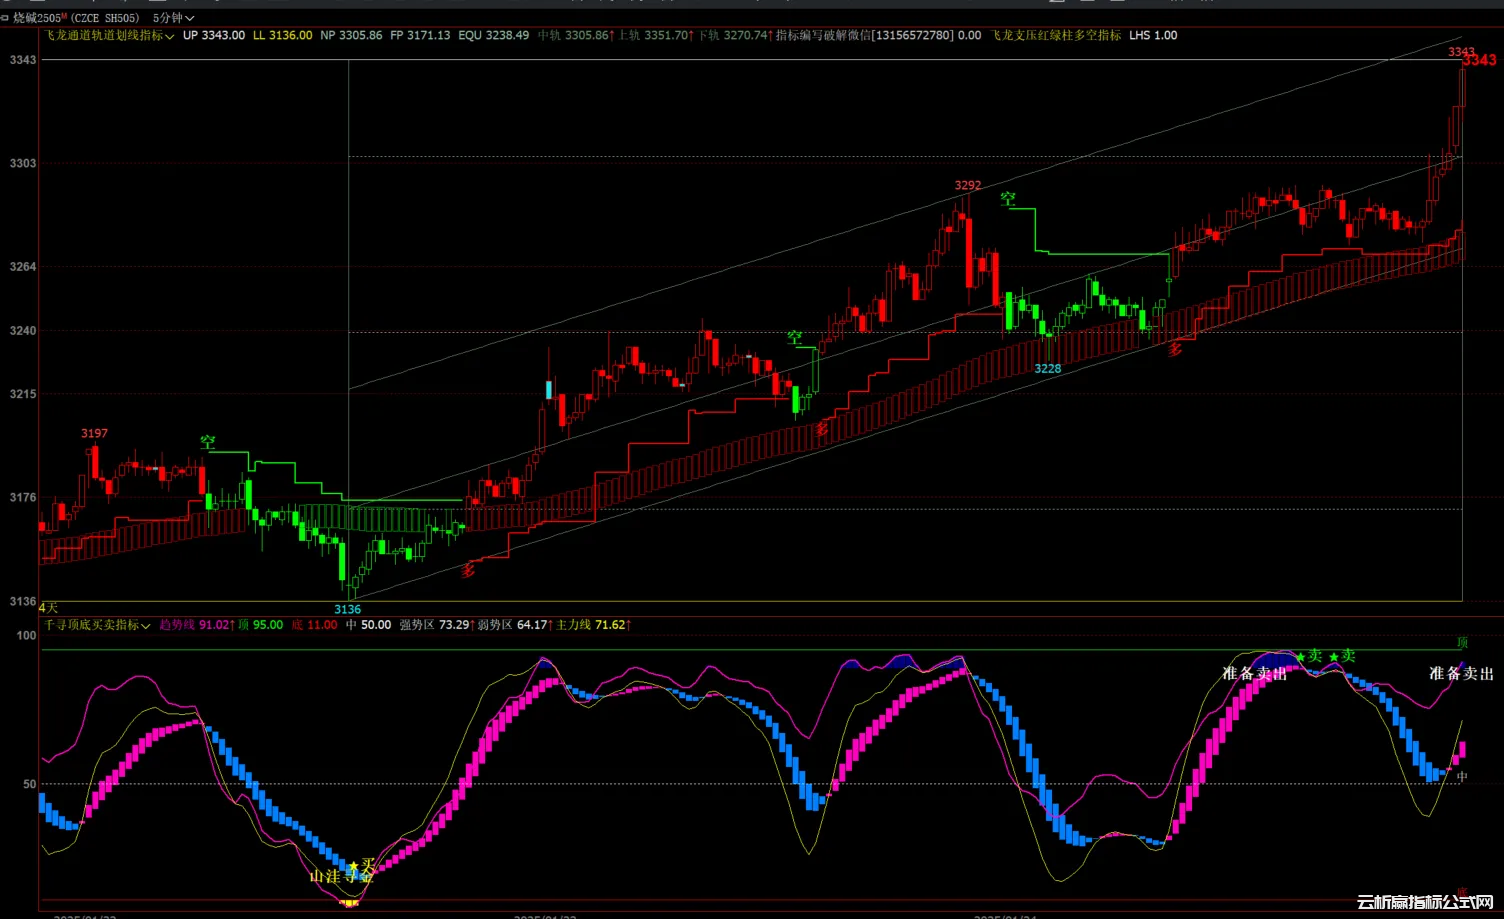Open the 5分钟 timeframe dropdown

[x=173, y=18]
